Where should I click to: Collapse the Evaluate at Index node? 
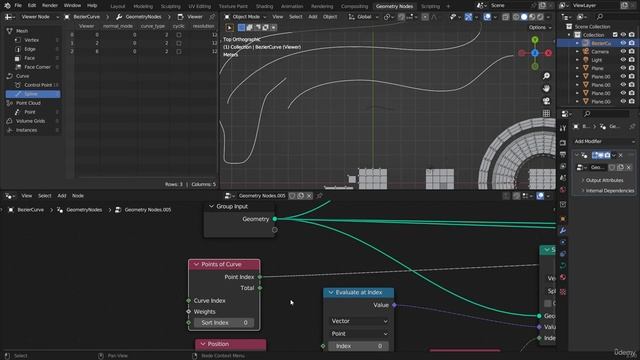point(331,292)
